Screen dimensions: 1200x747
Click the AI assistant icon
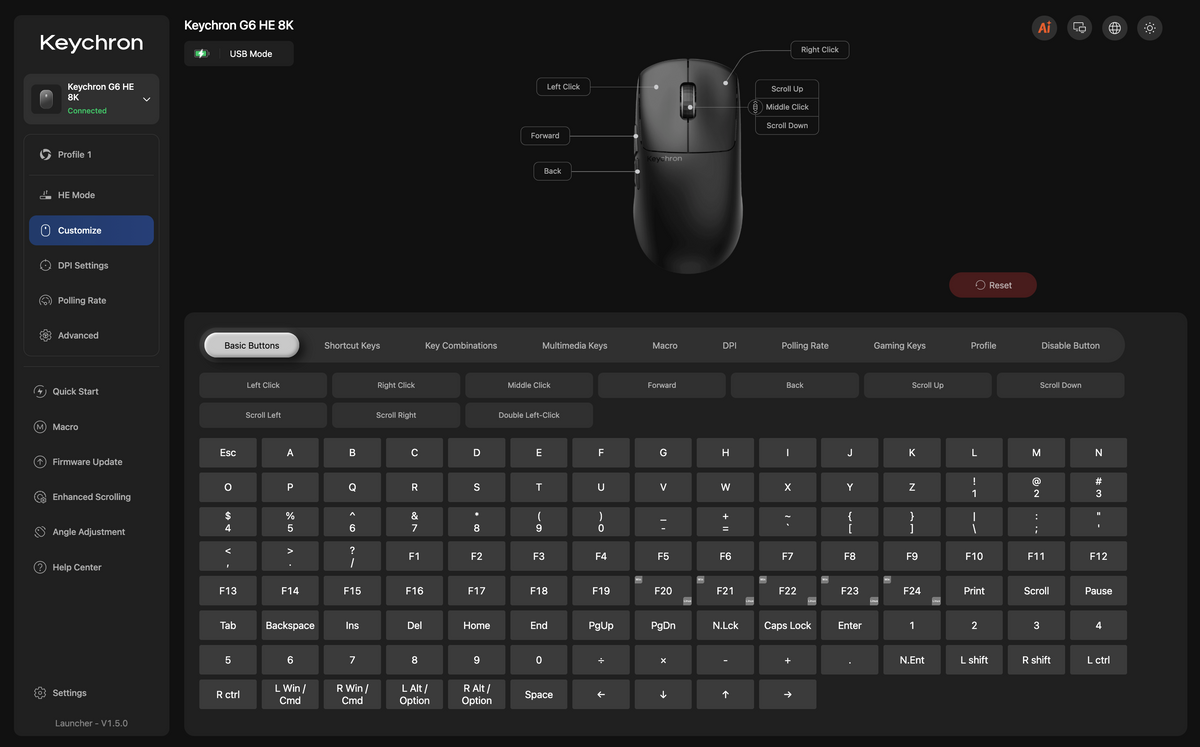(x=1044, y=28)
